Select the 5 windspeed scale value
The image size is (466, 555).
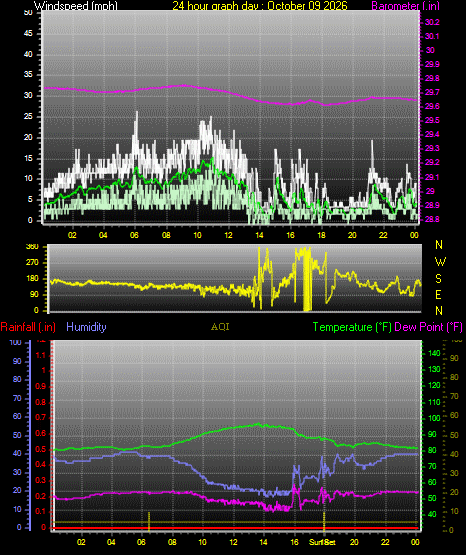coord(30,200)
